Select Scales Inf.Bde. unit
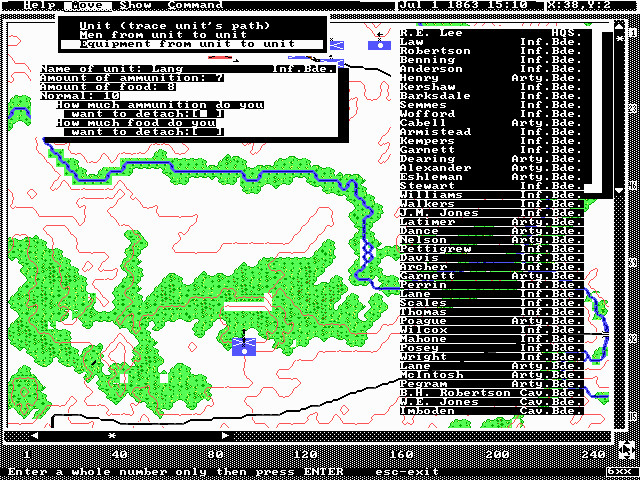The width and height of the screenshot is (640, 480). click(x=491, y=302)
